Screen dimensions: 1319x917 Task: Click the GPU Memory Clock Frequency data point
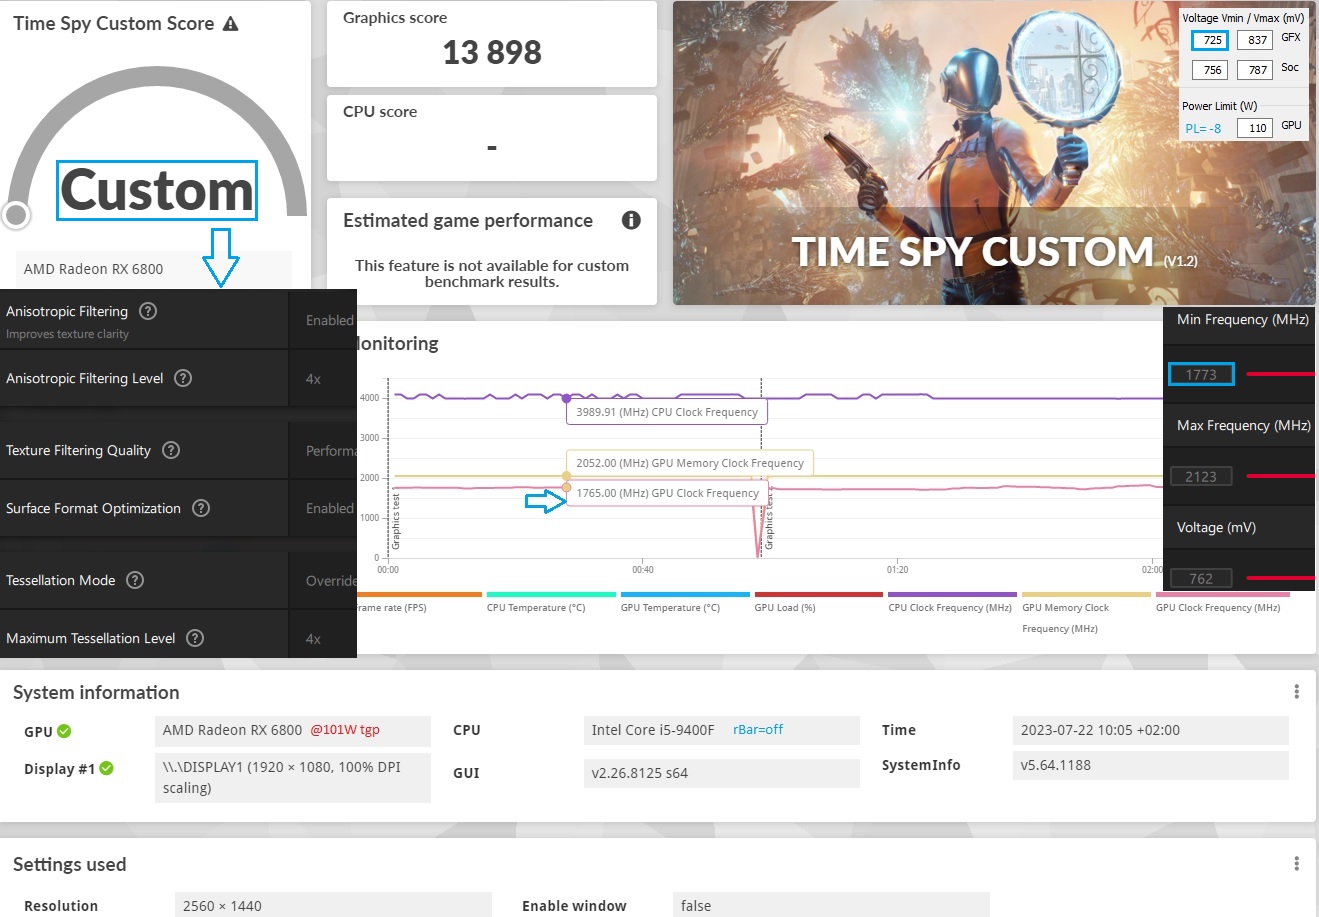[567, 476]
